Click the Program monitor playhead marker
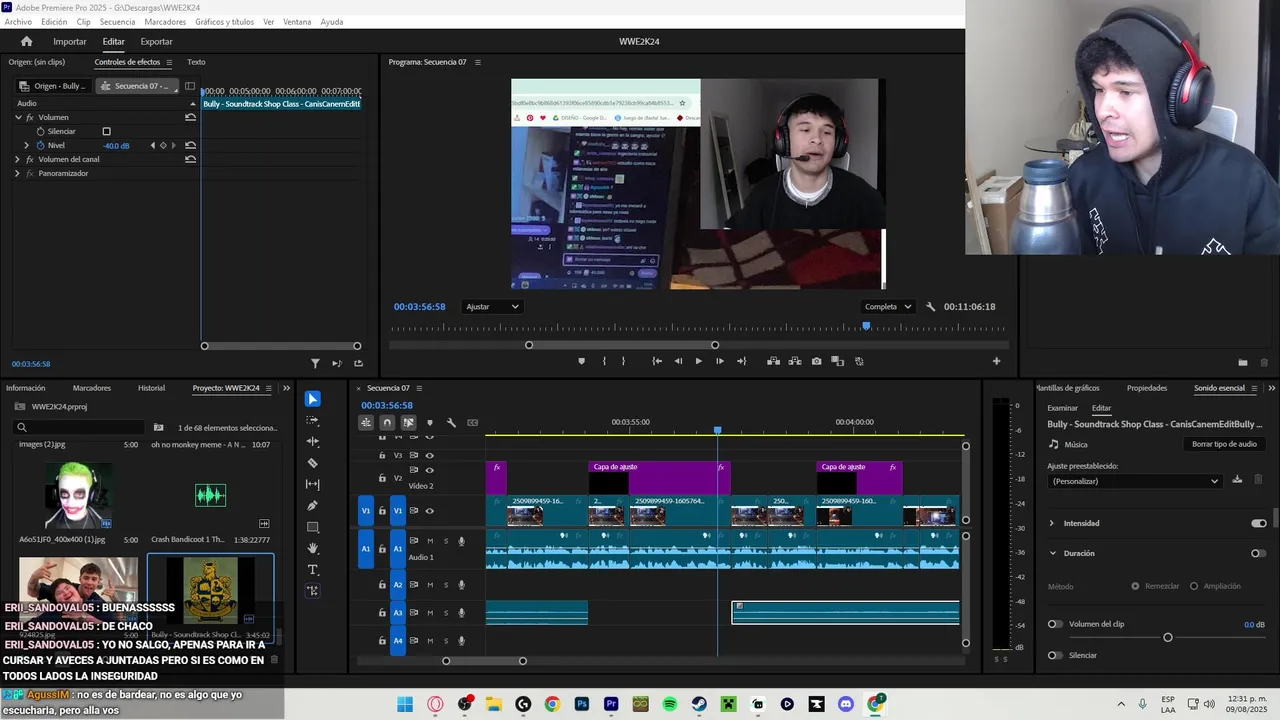 click(x=866, y=325)
